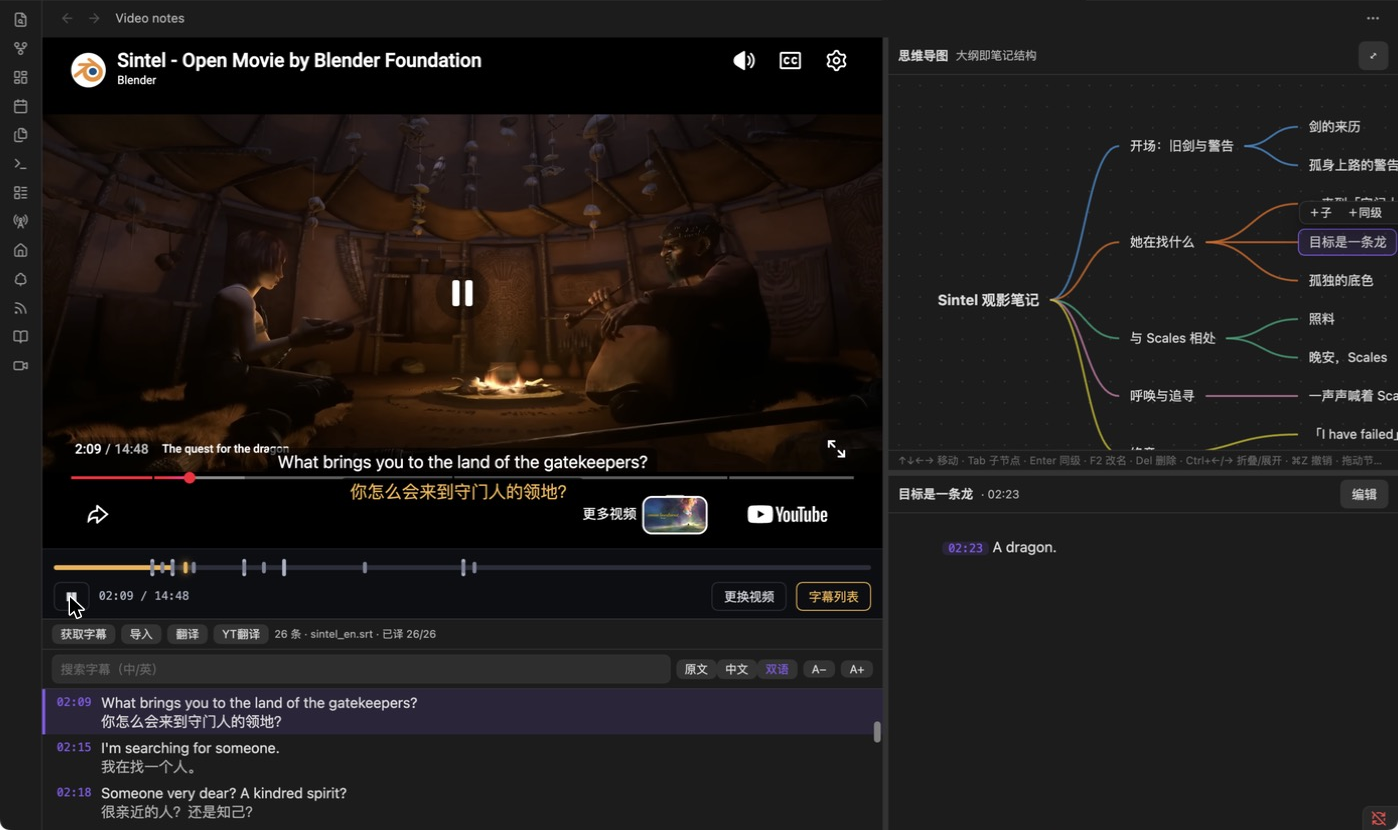Click the YouTube logo link

click(x=788, y=515)
